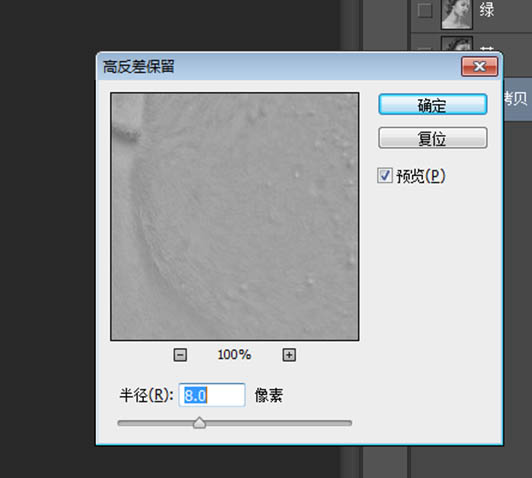Close the 高反差保留 dialog with X
Screen dimensions: 532x478
click(479, 66)
